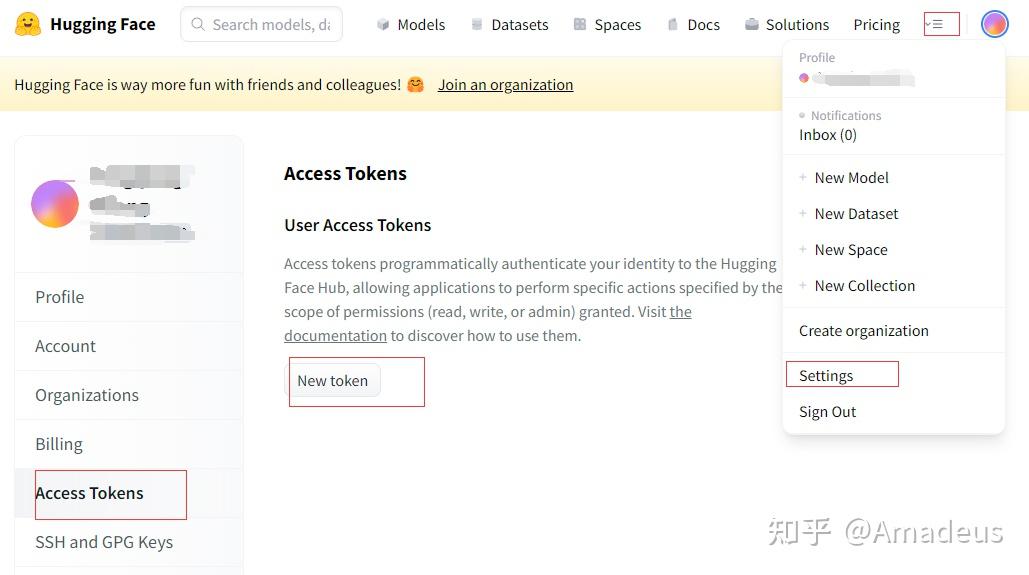Select Settings in the profile dropdown menu
The width and height of the screenshot is (1029, 575).
click(x=826, y=376)
